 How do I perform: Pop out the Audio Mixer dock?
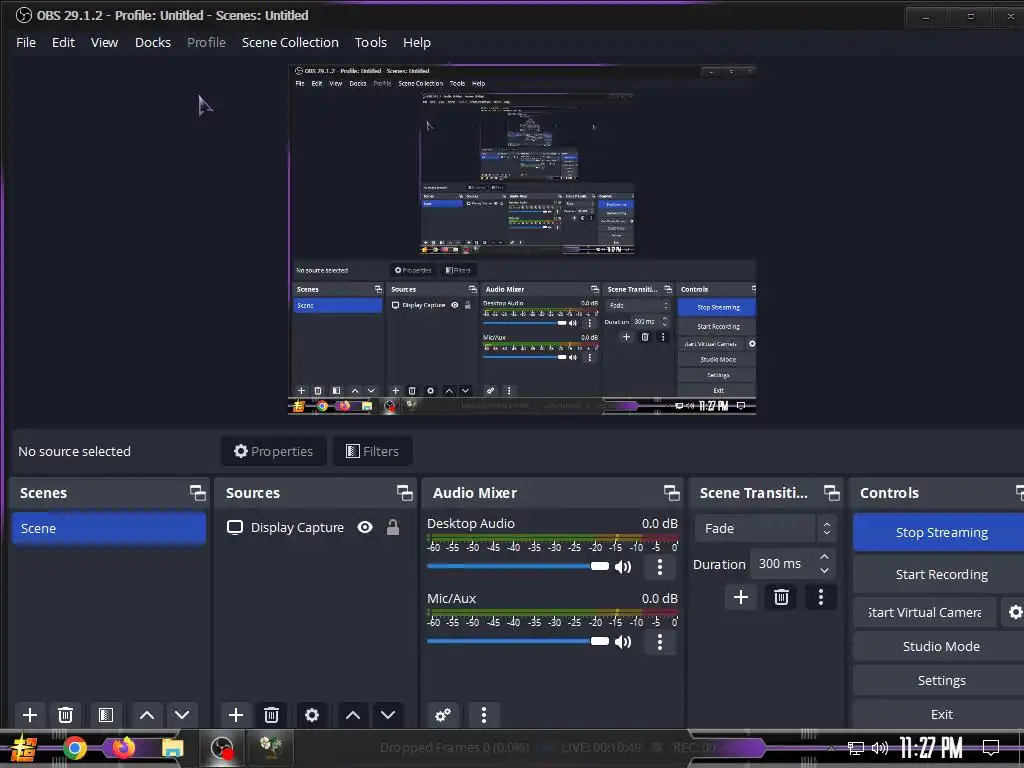[672, 493]
